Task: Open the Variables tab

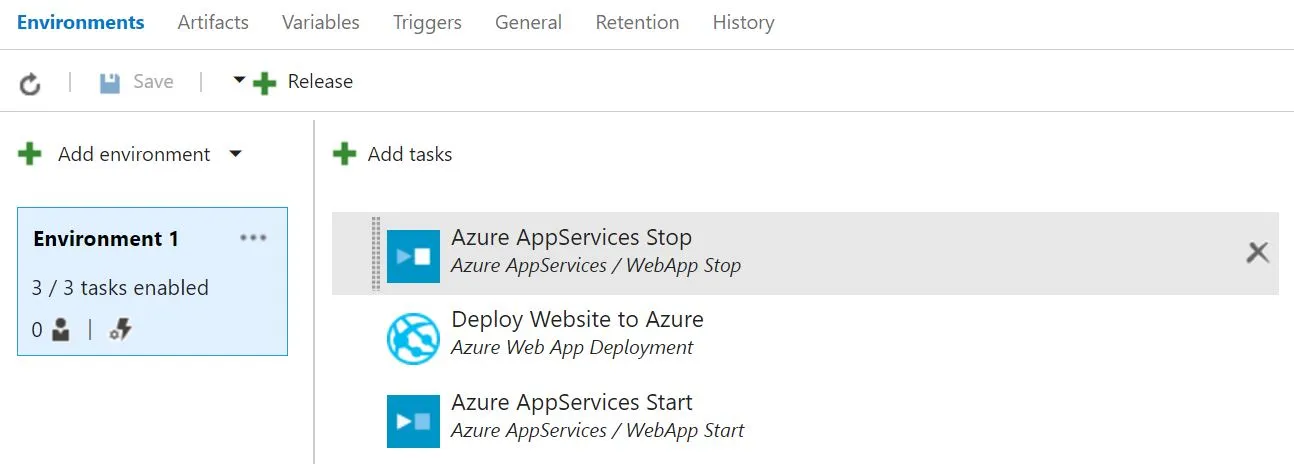Action: (321, 22)
